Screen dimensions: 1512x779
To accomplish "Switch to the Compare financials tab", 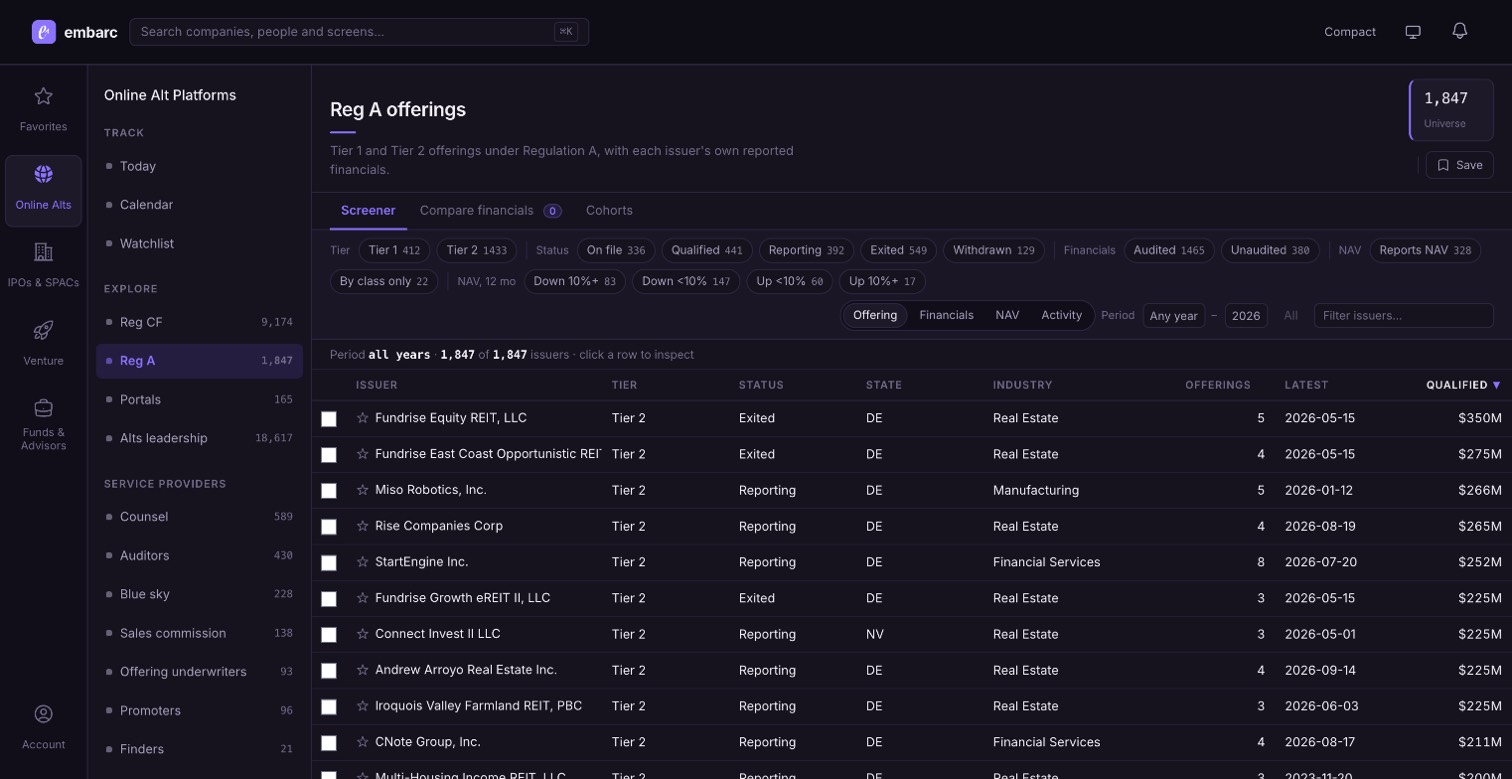I will pyautogui.click(x=490, y=210).
